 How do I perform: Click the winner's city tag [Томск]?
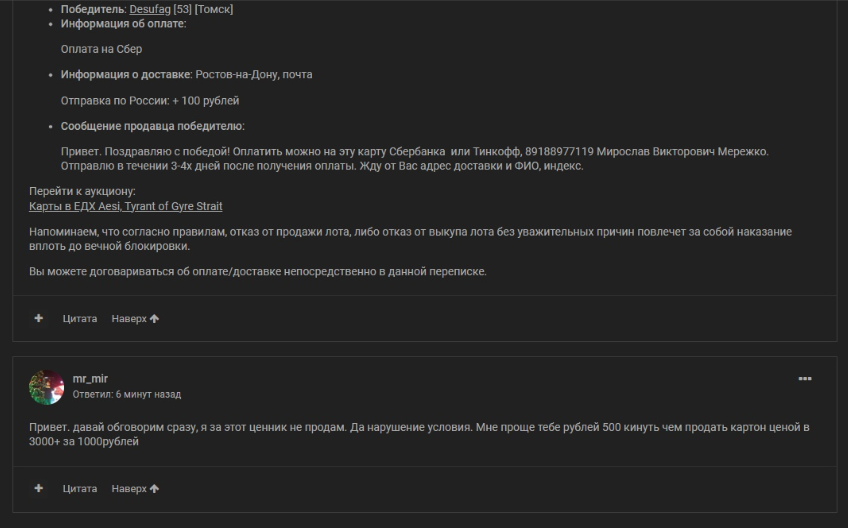tap(215, 8)
